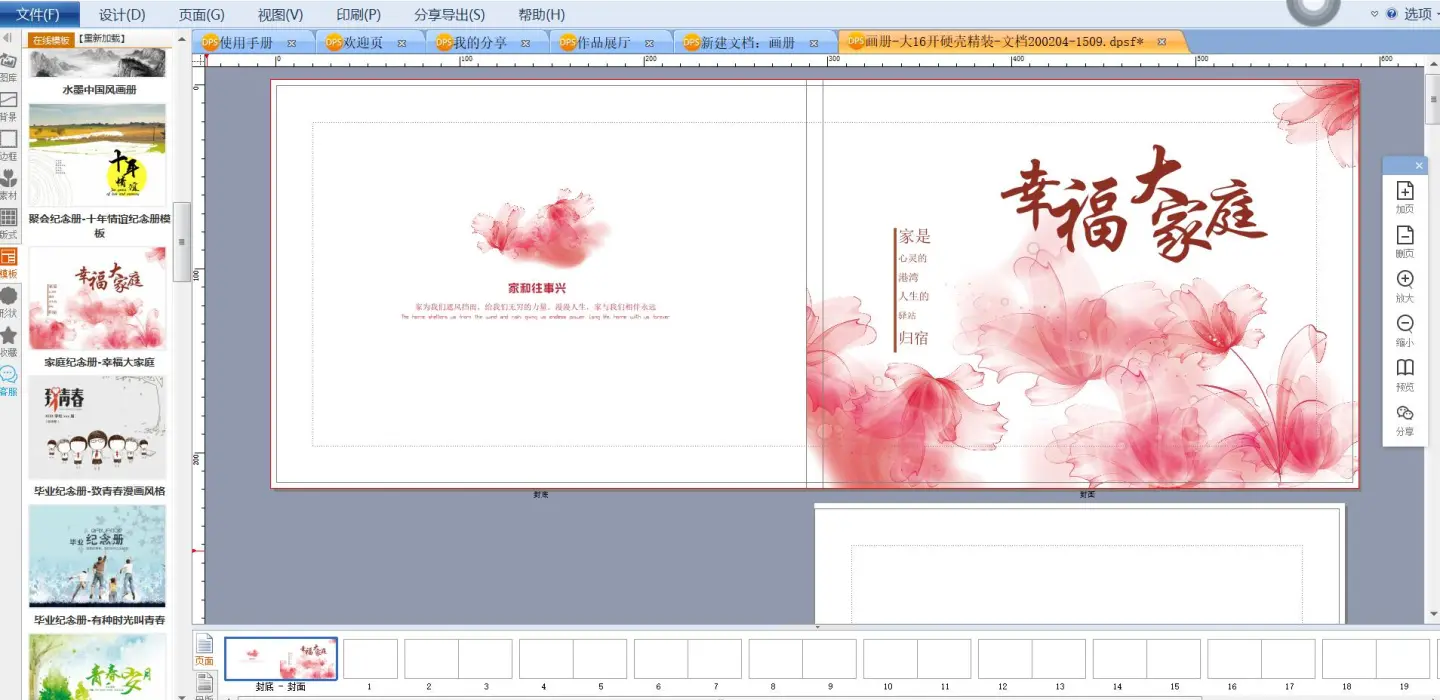Switch to the 作品展厅 tab
1440x700 pixels.
pos(604,43)
